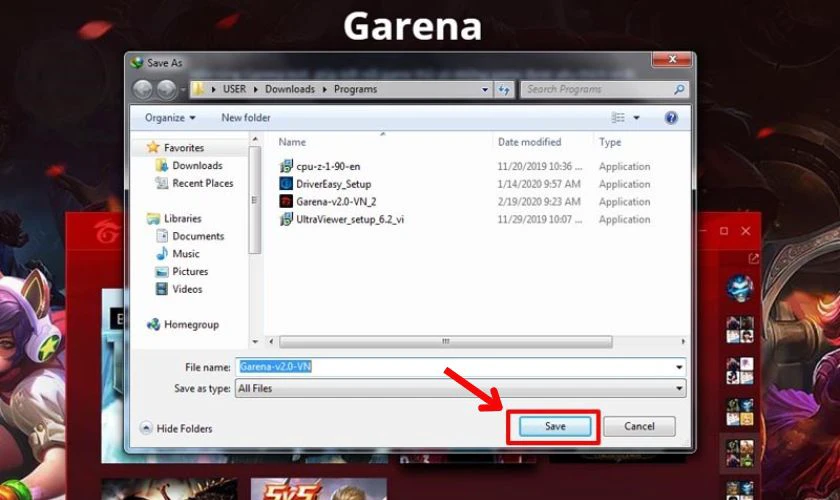Expand the File name dropdown arrow
Viewport: 840px width, 500px height.
pyautogui.click(x=679, y=367)
